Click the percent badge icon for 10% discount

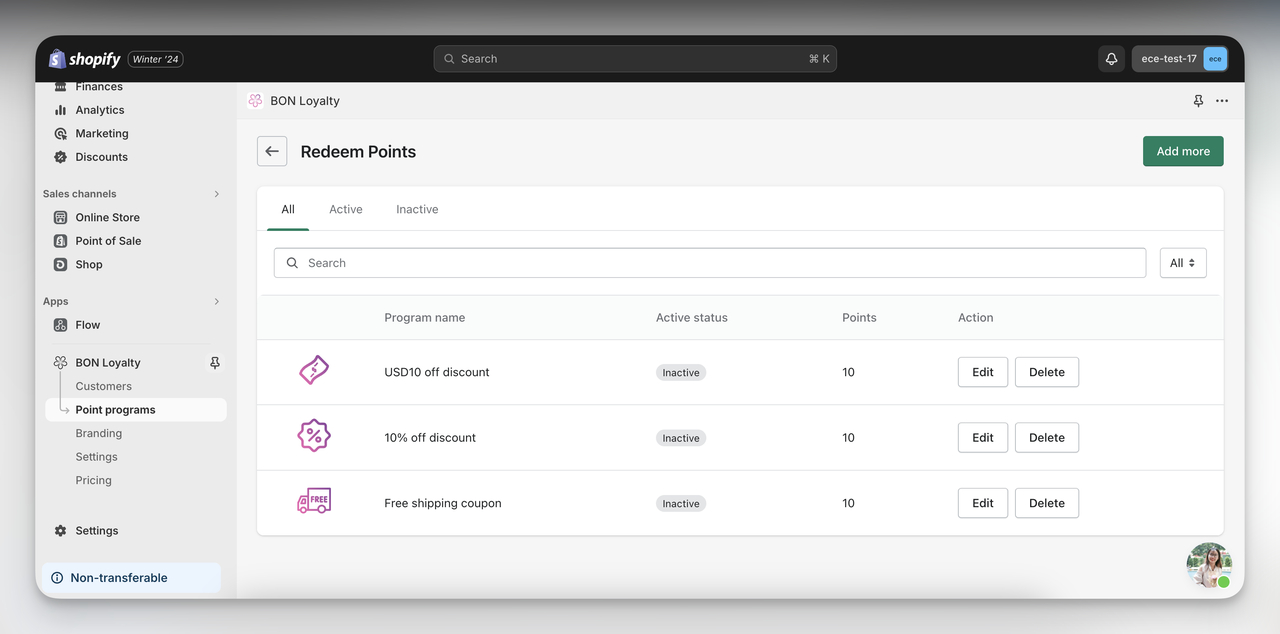(313, 436)
